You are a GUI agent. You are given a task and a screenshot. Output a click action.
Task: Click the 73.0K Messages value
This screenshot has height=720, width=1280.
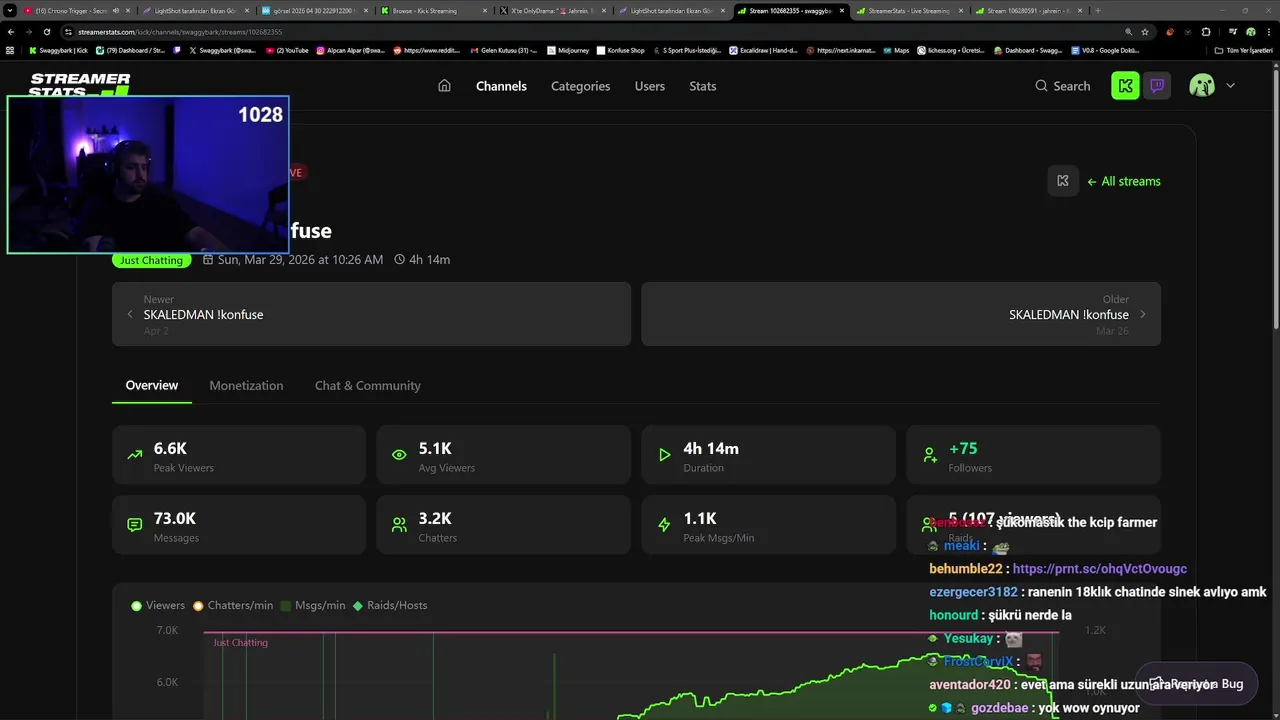pyautogui.click(x=175, y=518)
